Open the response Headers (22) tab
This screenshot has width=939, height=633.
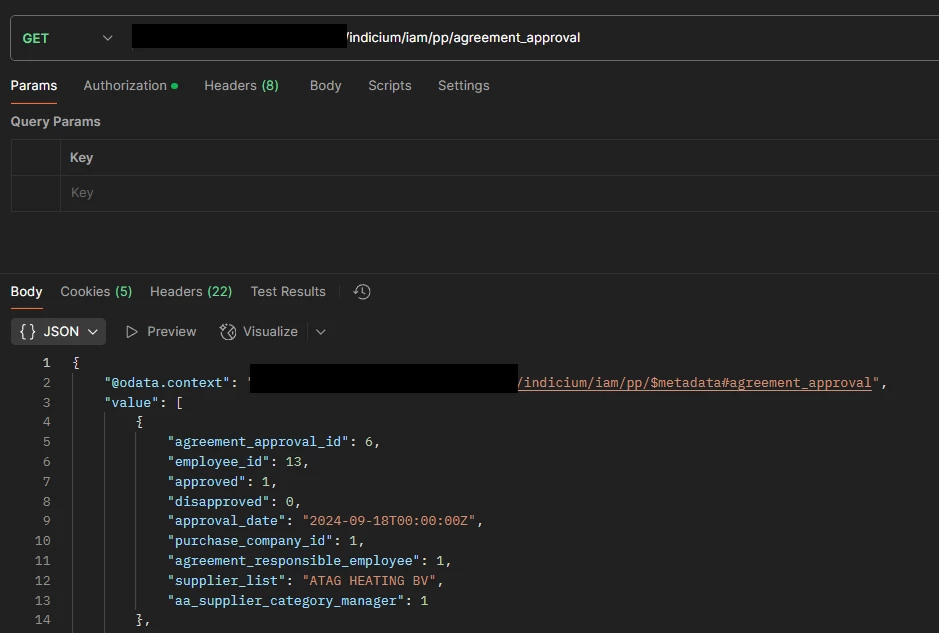point(191,292)
